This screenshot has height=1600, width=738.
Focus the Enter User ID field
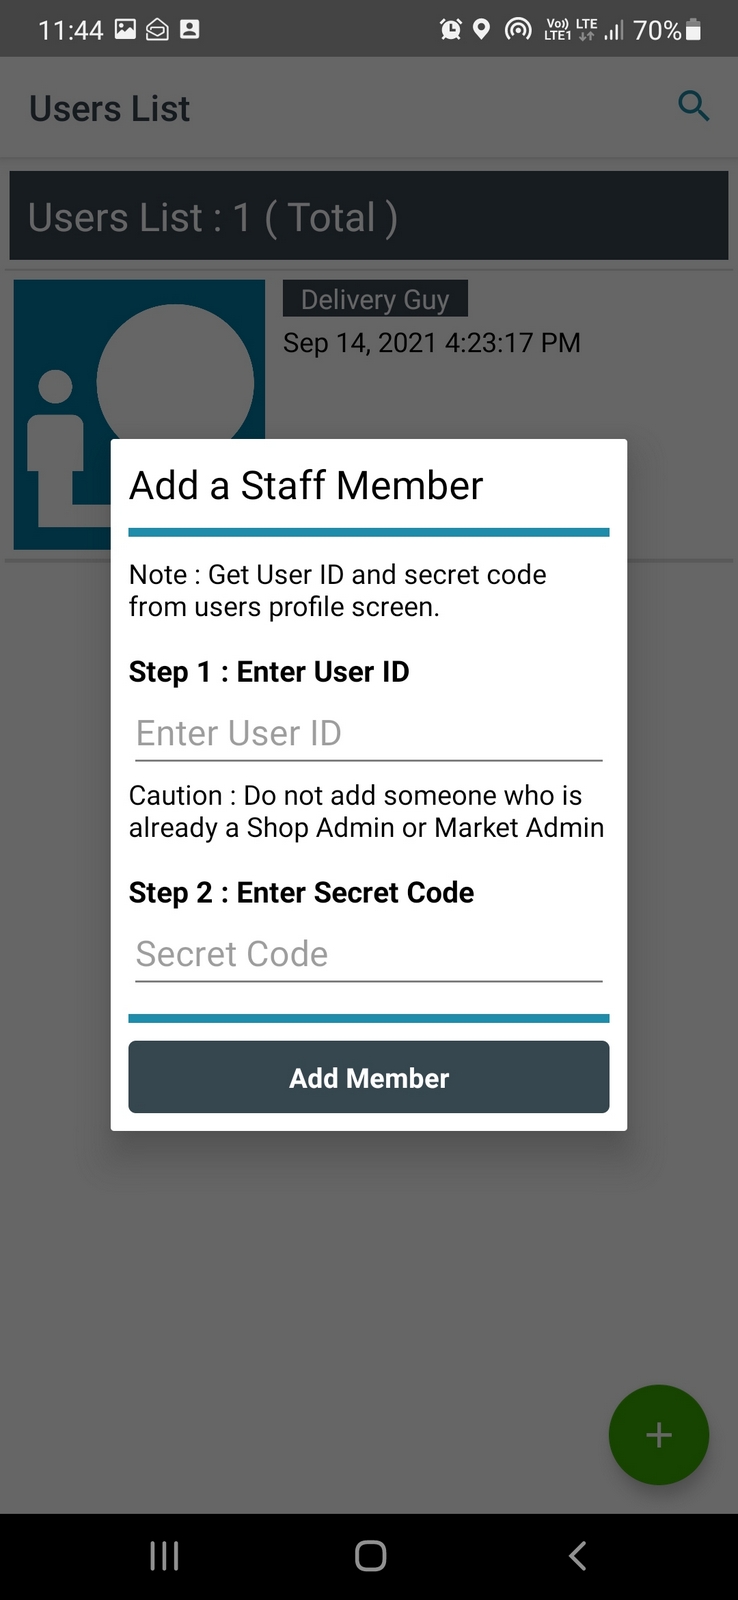pos(368,734)
